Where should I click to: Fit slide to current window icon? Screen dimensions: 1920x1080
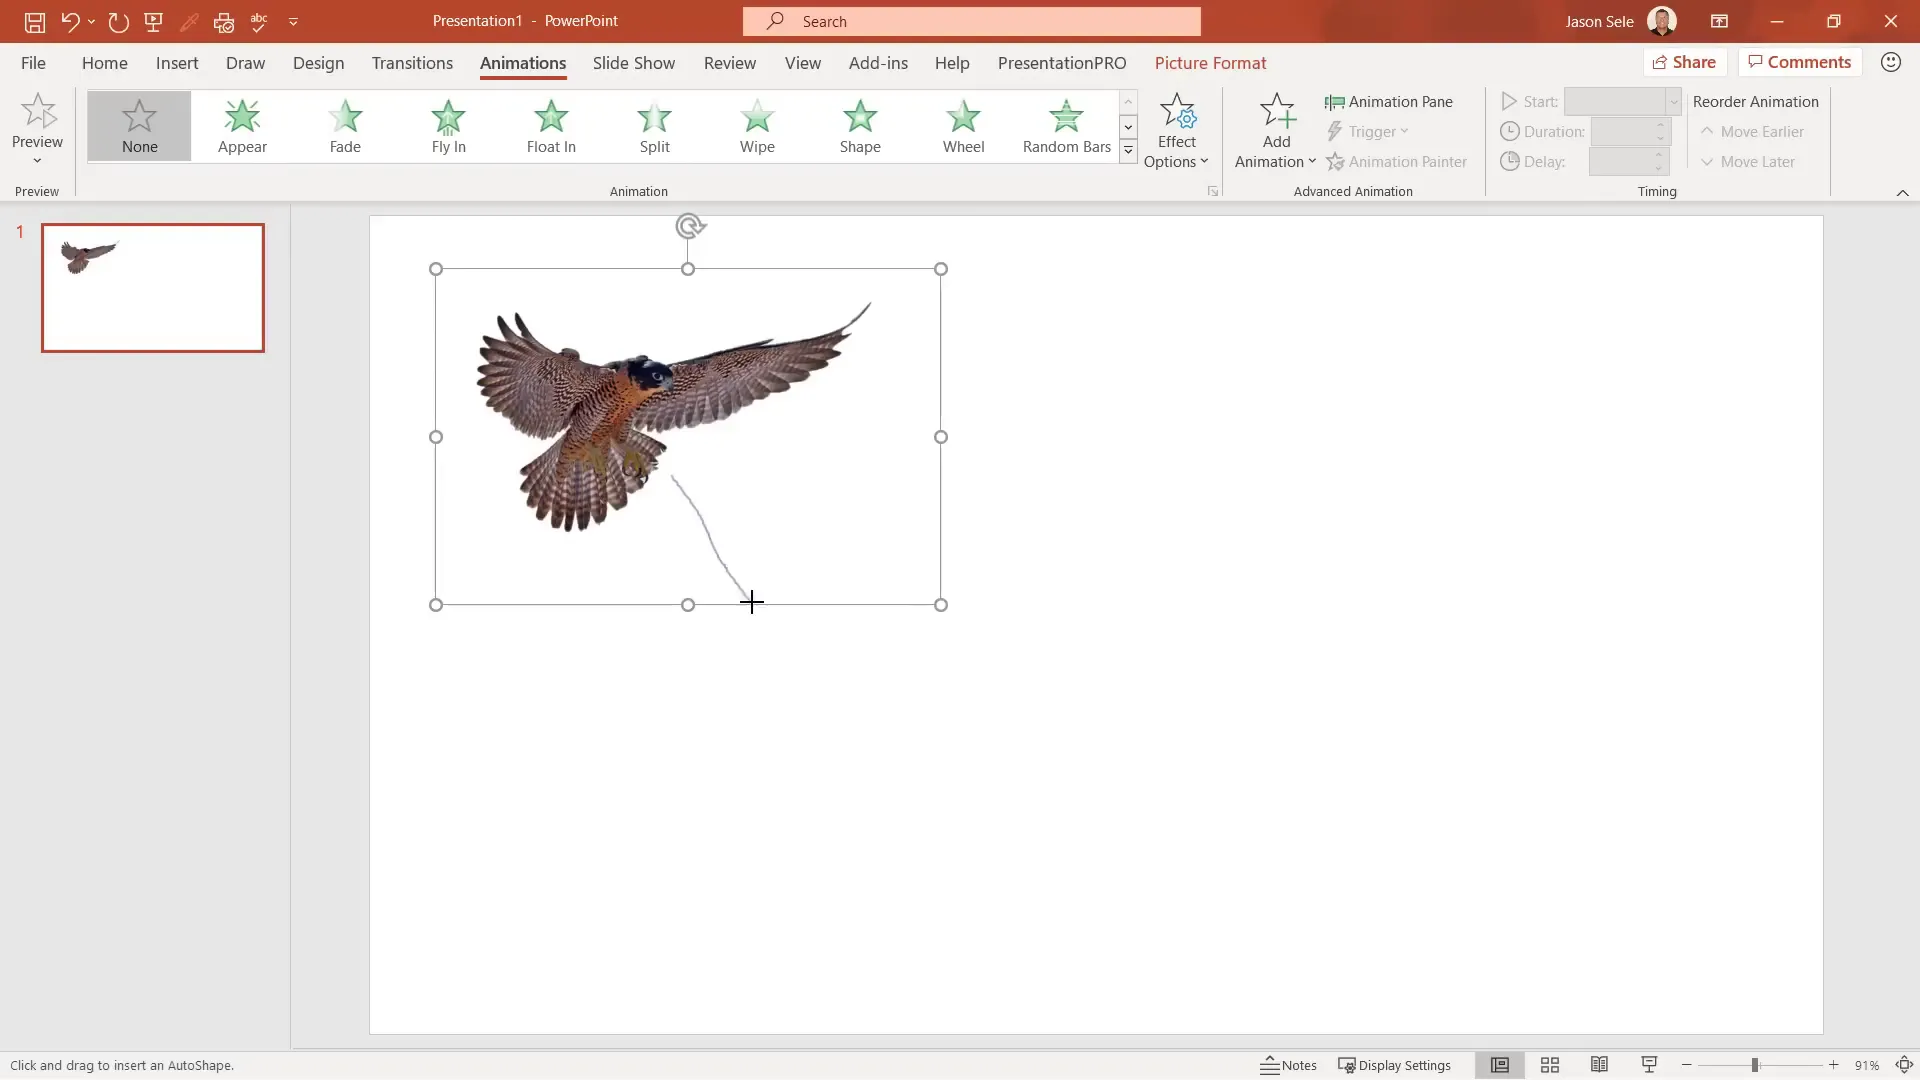tap(1904, 1065)
